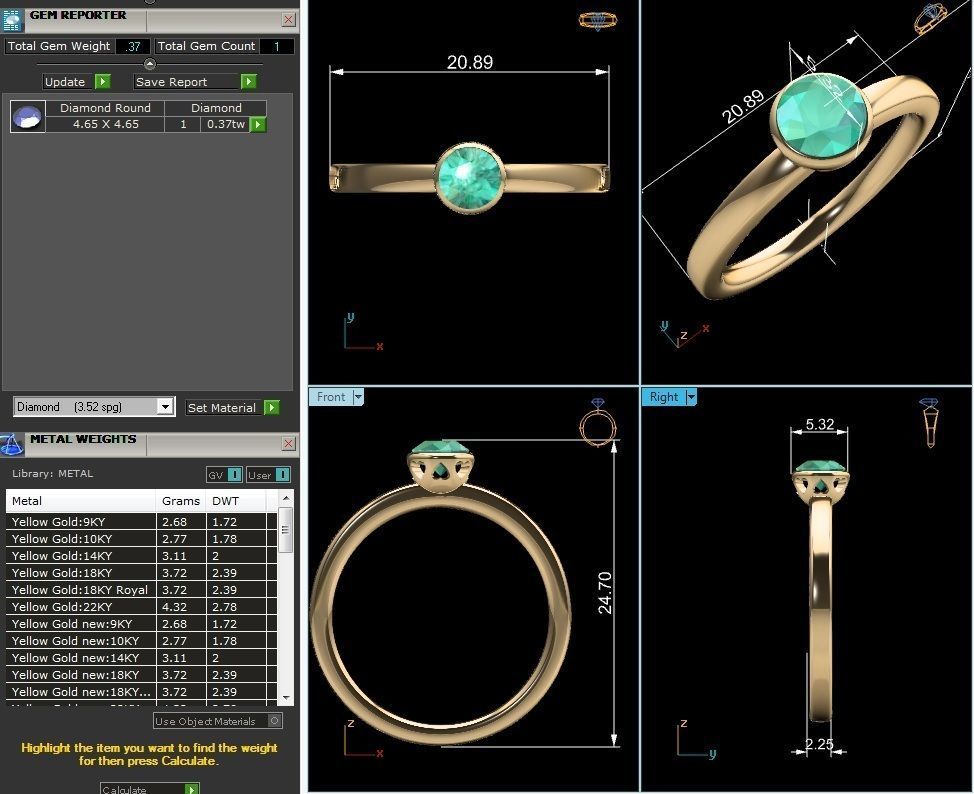Click the Calculate button
Image resolution: width=974 pixels, height=794 pixels.
coord(143,789)
